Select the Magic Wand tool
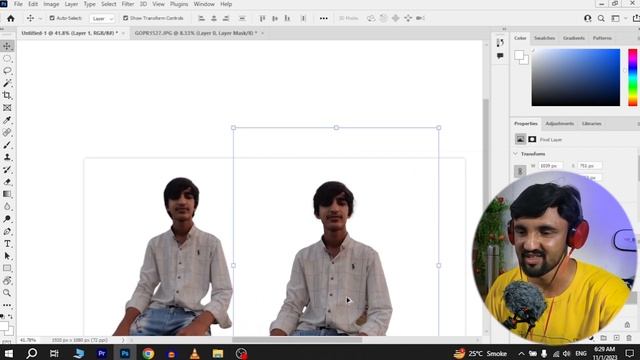 (7, 83)
